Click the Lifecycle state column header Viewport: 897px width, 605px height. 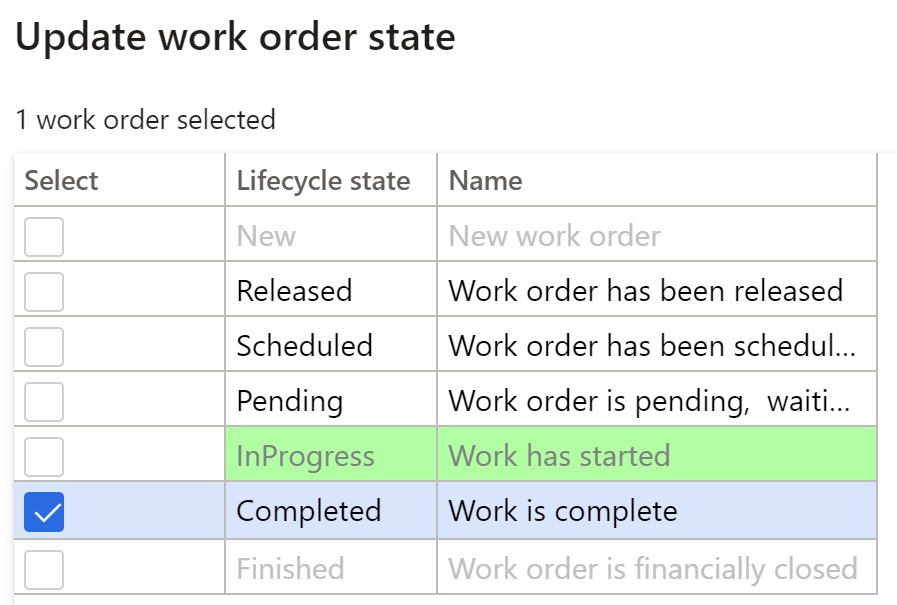pos(331,180)
